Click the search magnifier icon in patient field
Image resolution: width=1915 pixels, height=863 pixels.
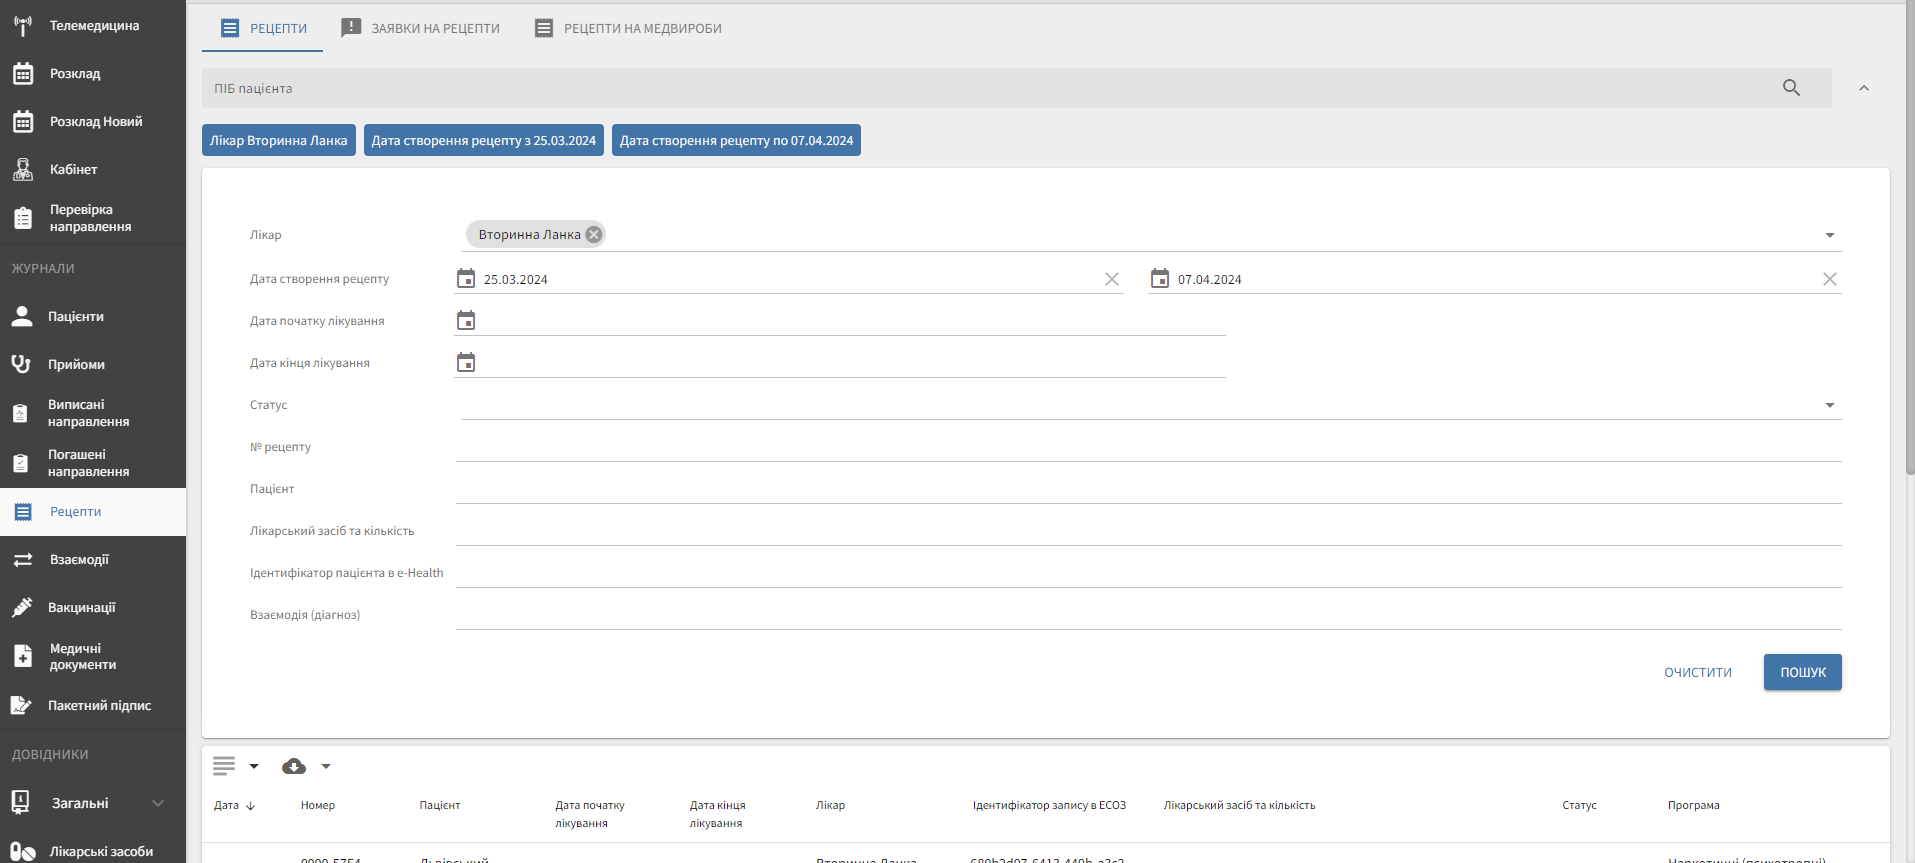point(1791,88)
